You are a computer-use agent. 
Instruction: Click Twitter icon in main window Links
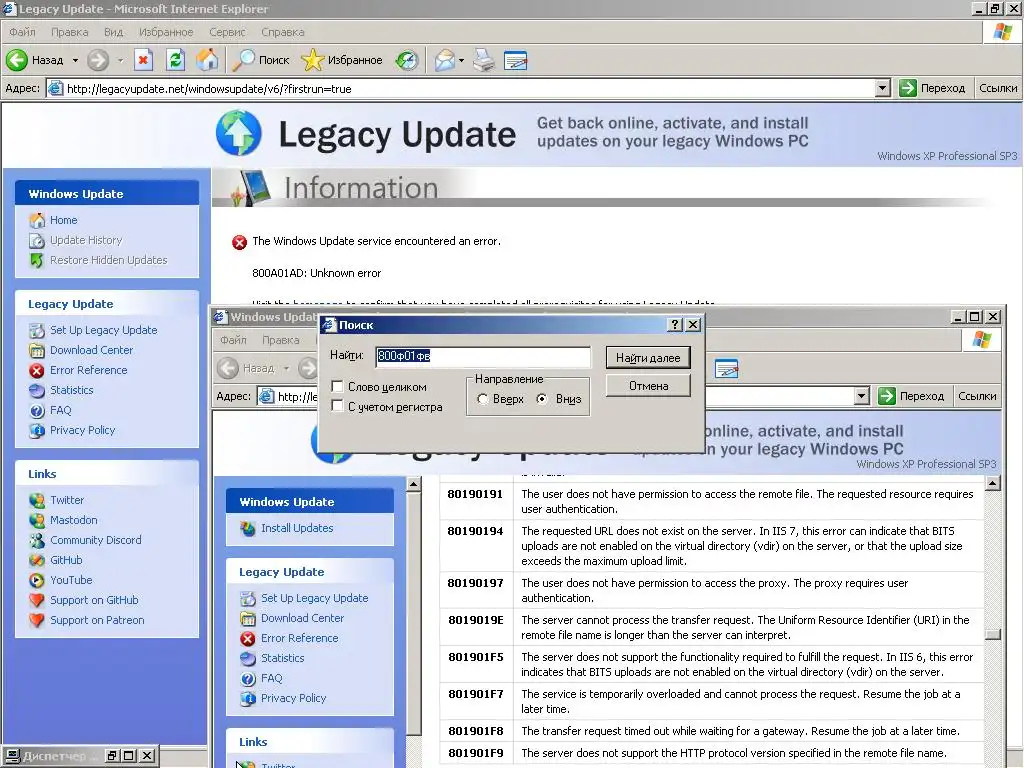[37, 500]
